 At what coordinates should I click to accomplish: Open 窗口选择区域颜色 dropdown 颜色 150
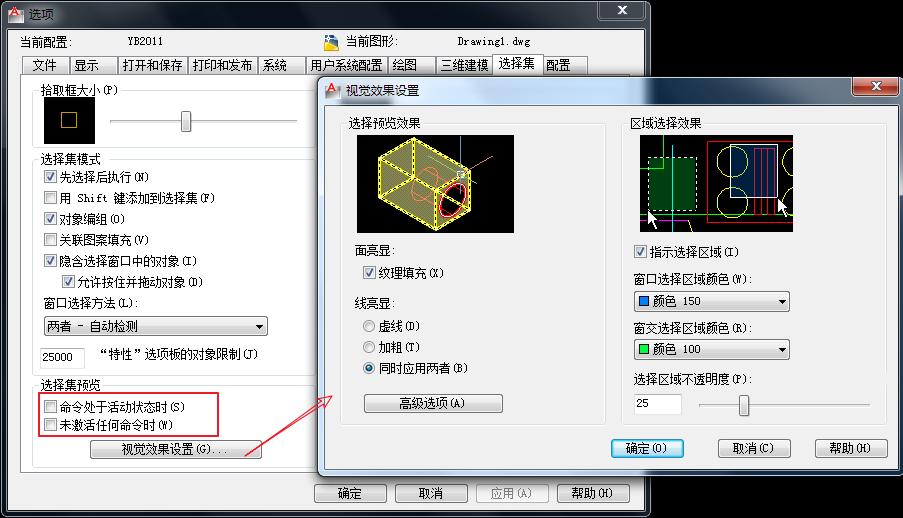712,301
